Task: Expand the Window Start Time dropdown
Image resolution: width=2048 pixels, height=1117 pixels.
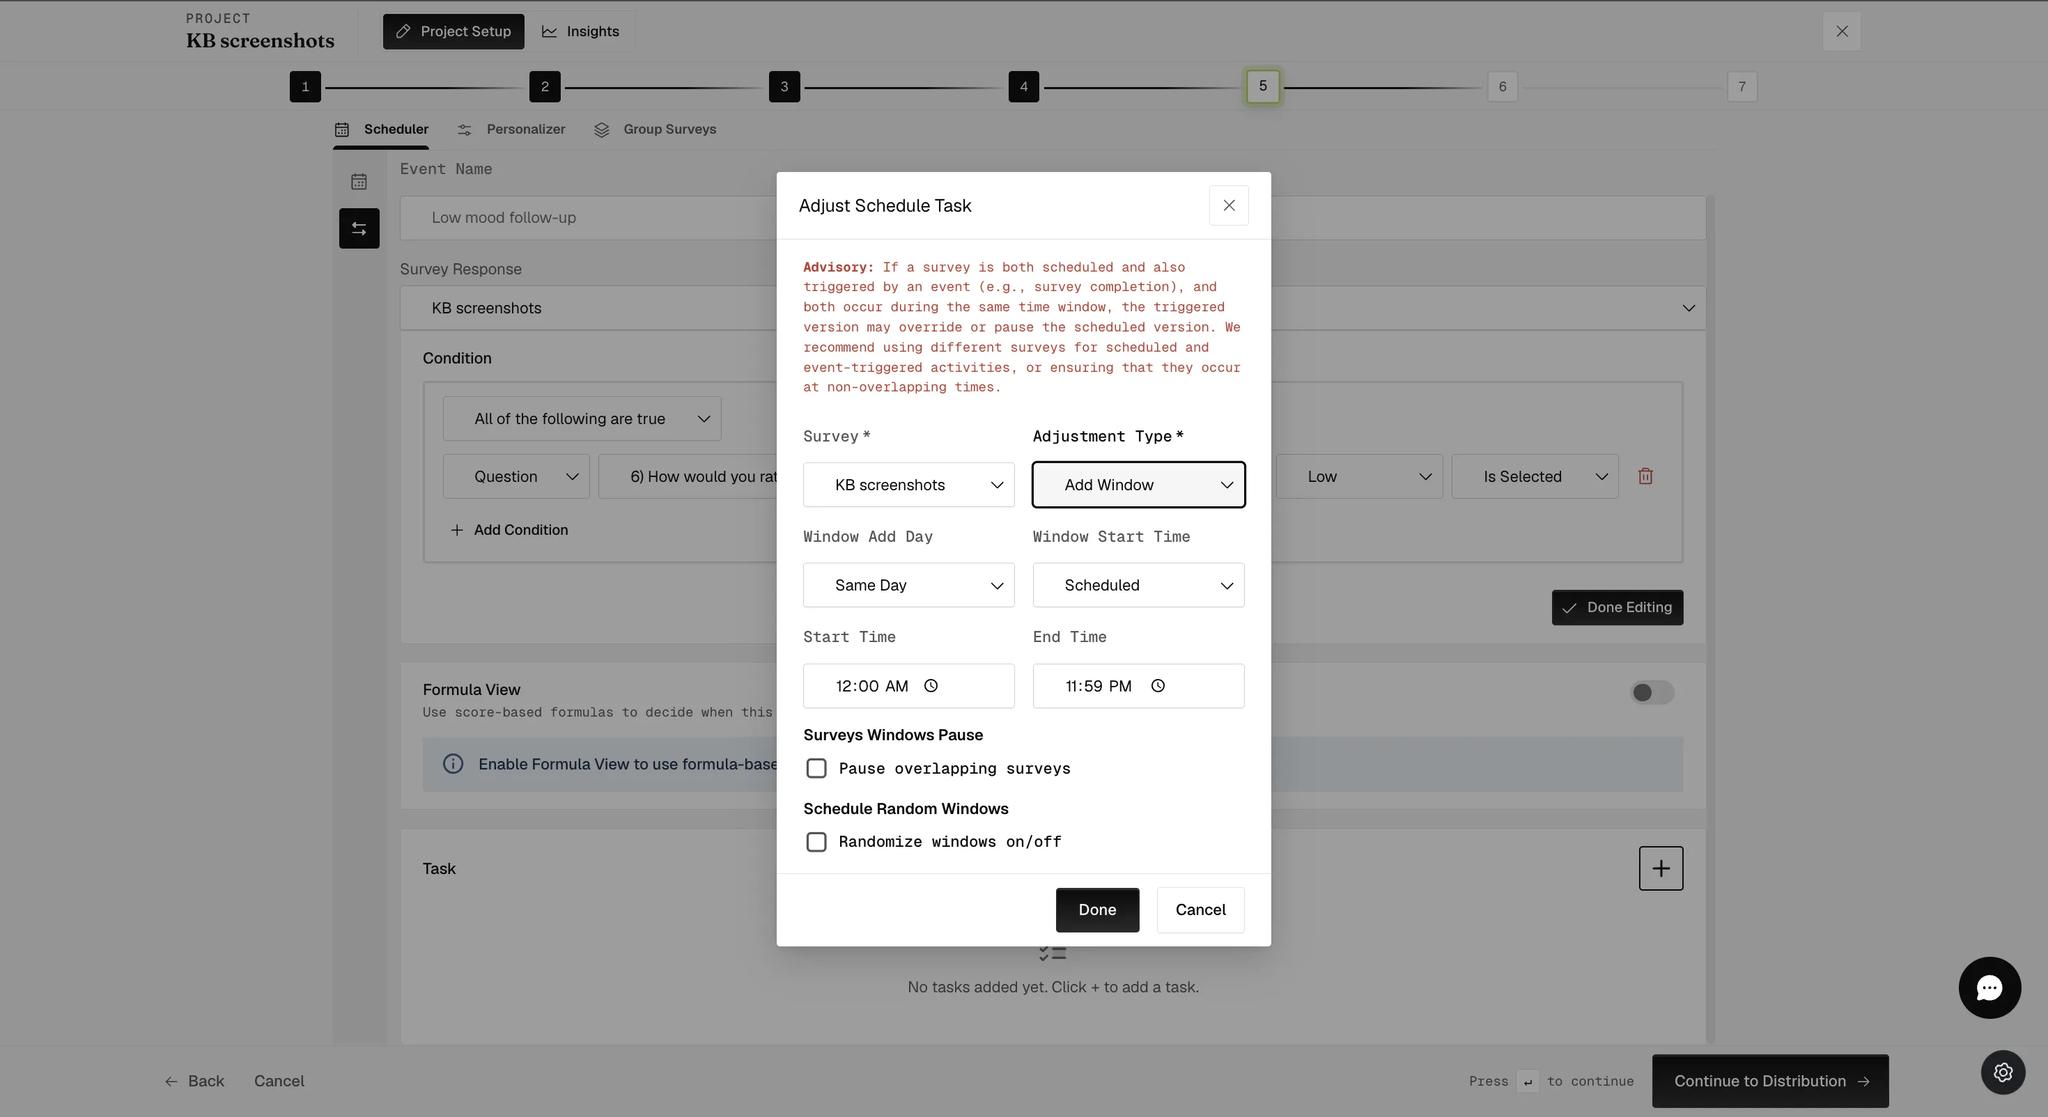Action: [x=1138, y=585]
